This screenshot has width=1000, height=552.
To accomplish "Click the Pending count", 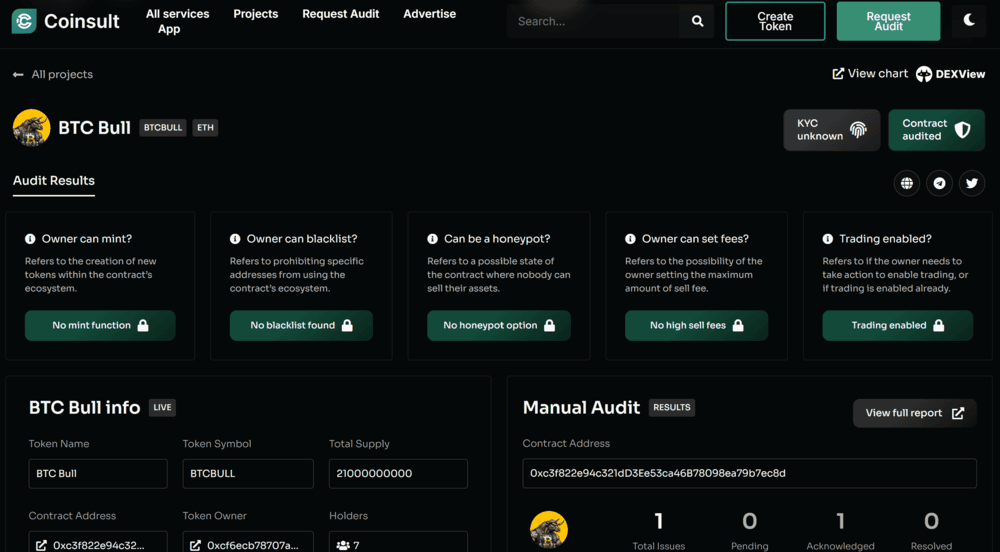I will [749, 521].
